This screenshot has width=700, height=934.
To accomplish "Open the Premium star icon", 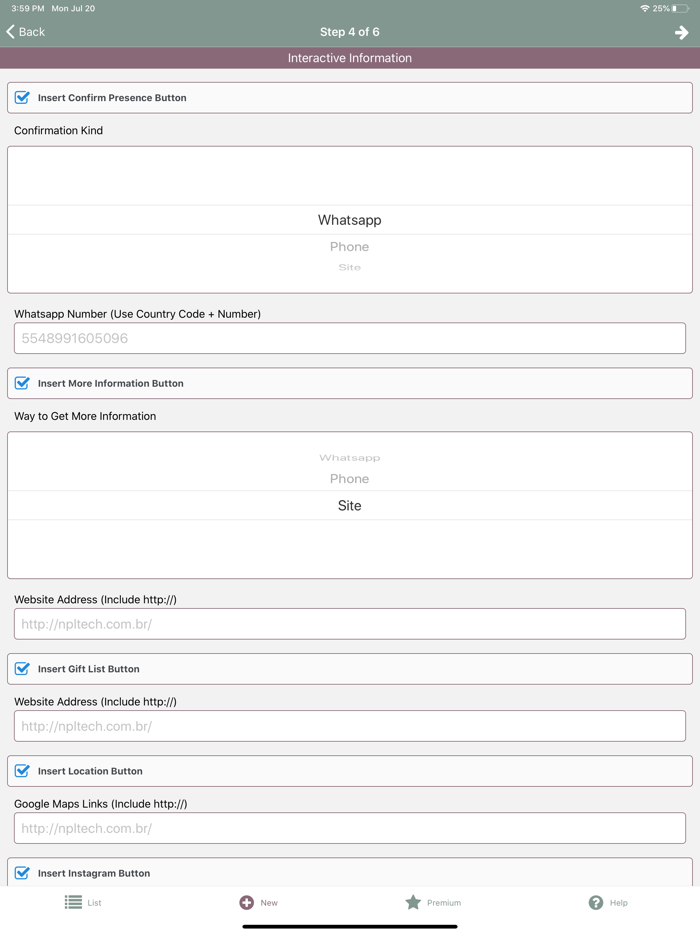I will [x=413, y=902].
